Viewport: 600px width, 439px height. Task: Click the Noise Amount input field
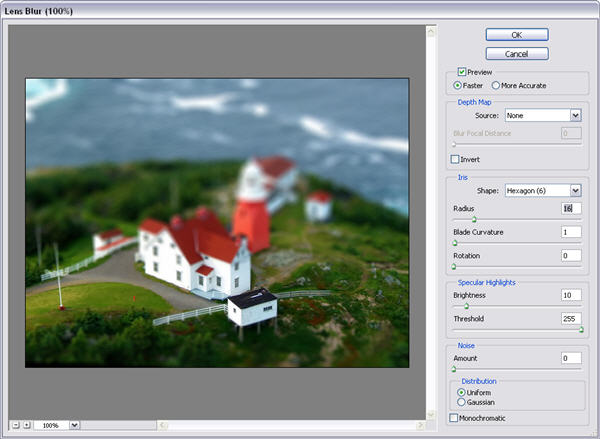571,358
